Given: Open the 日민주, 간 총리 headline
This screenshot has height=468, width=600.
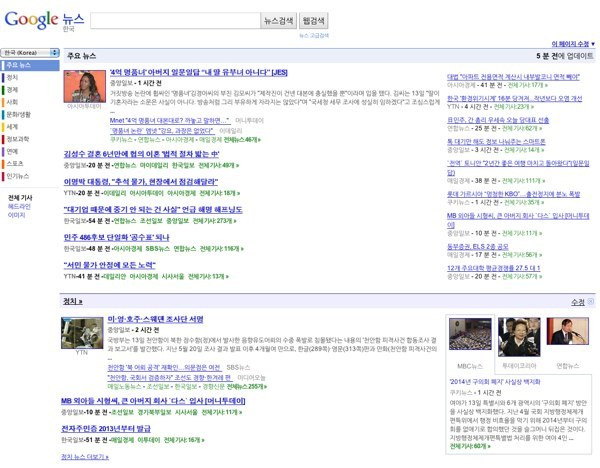Looking at the screenshot, I should tap(498, 120).
